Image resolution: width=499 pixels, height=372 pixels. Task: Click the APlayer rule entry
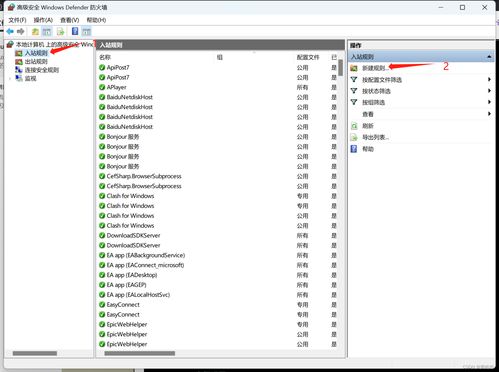[x=116, y=87]
